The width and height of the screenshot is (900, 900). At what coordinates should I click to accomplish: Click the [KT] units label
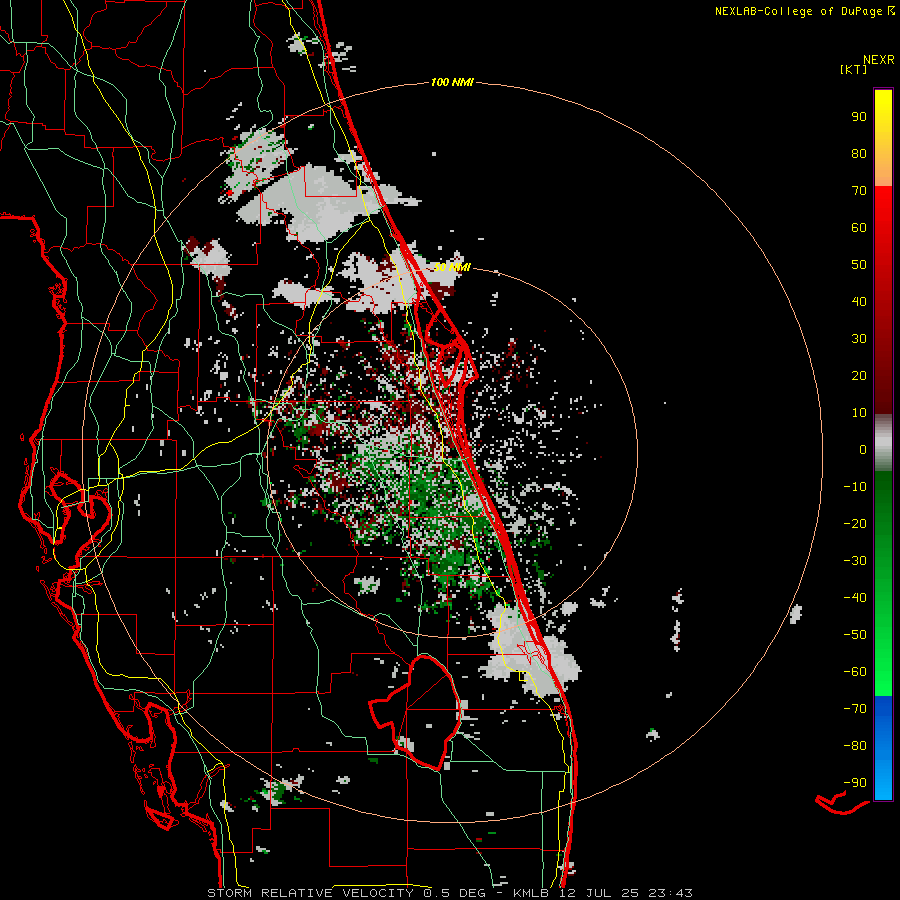(854, 69)
